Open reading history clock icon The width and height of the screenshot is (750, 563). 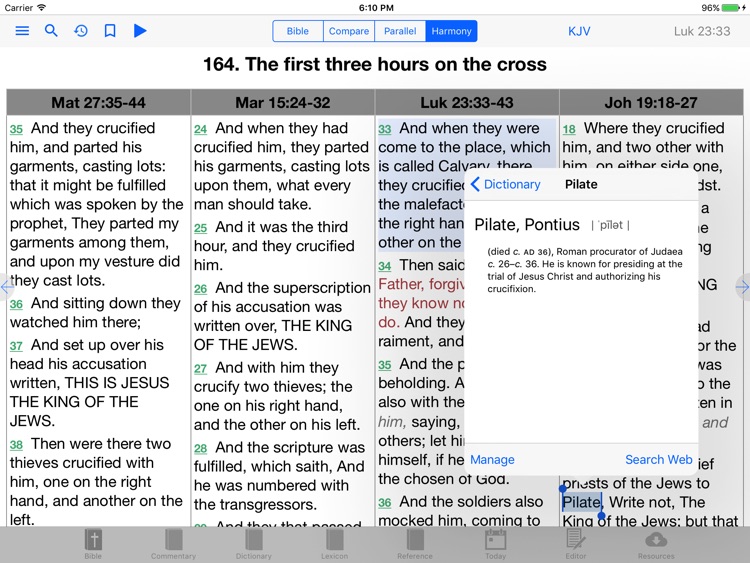[x=81, y=31]
